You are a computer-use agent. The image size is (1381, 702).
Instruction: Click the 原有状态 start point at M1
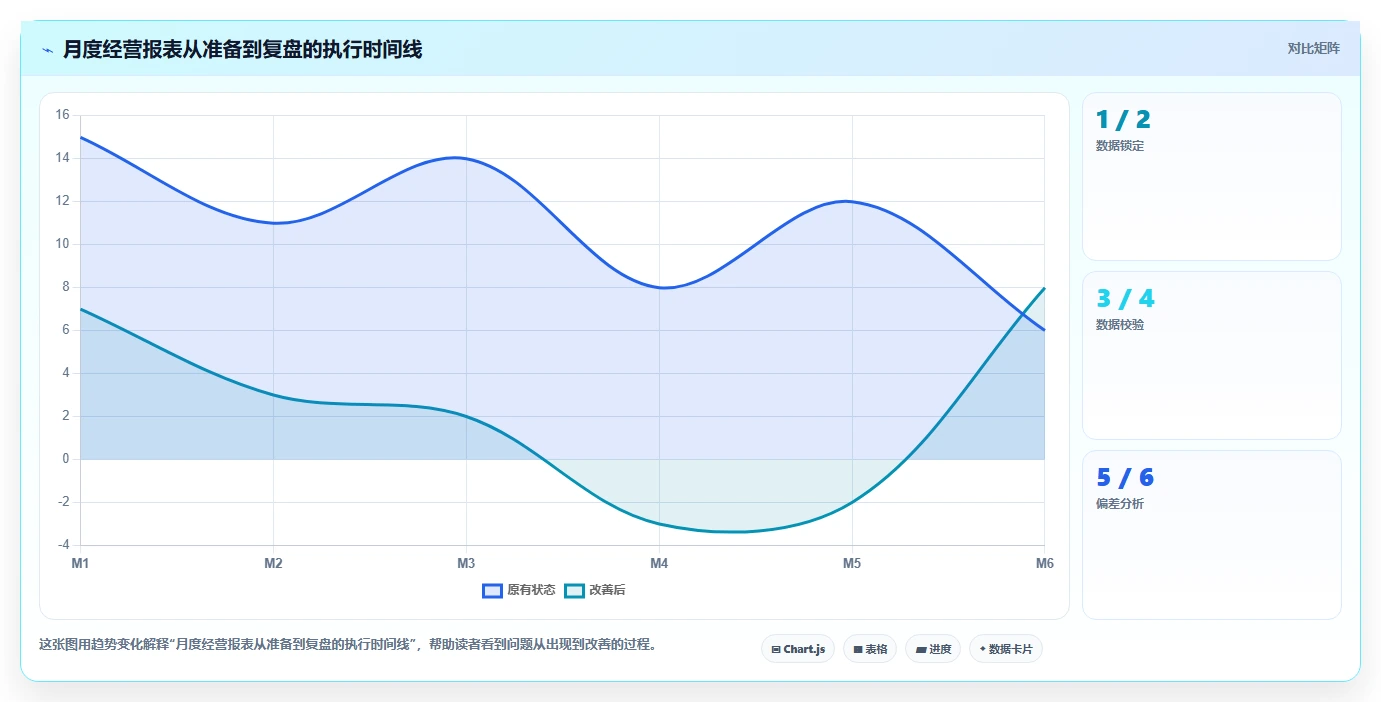(80, 137)
